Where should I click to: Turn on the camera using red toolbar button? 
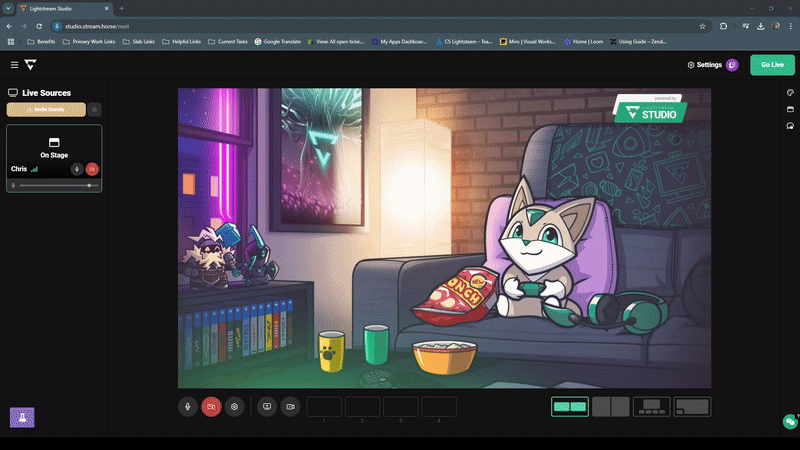[x=211, y=407]
